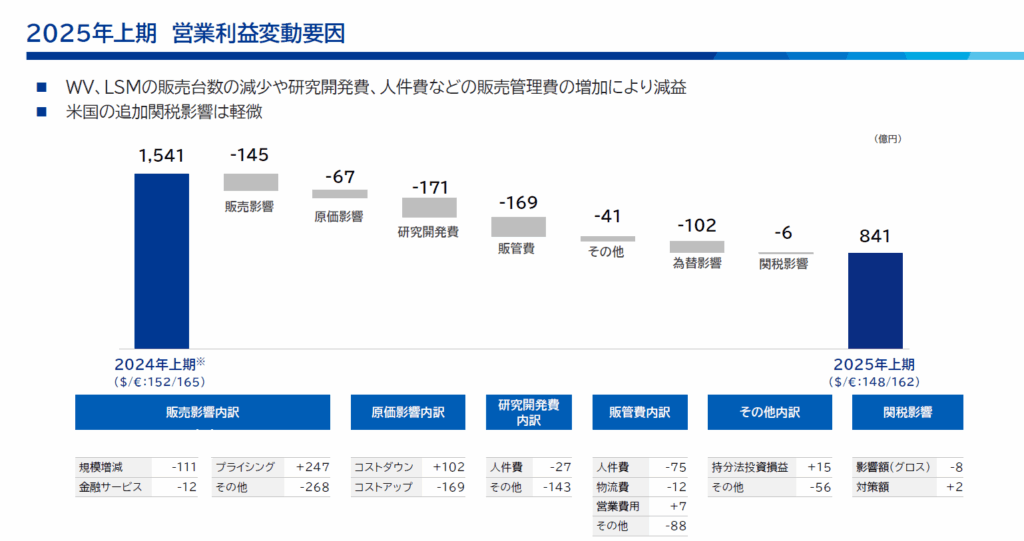Click the -8 value for 影響額(グロス)

957,467
